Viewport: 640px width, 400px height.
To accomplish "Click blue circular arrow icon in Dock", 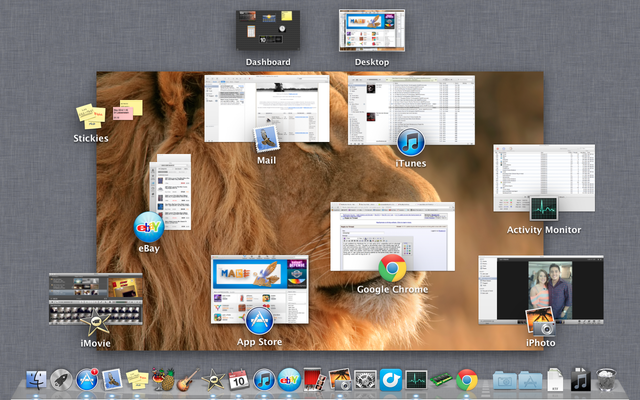I will coord(391,380).
